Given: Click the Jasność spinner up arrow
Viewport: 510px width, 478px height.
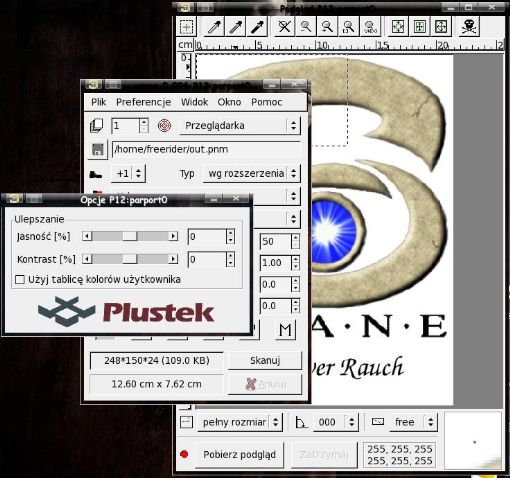Looking at the screenshot, I should click(x=231, y=233).
